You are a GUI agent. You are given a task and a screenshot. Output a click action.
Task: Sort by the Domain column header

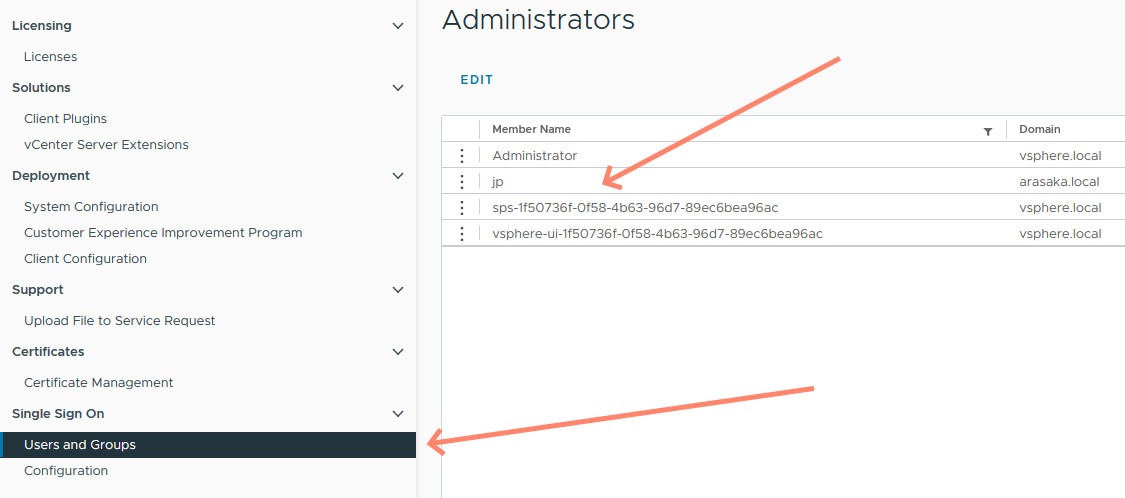coord(1040,129)
